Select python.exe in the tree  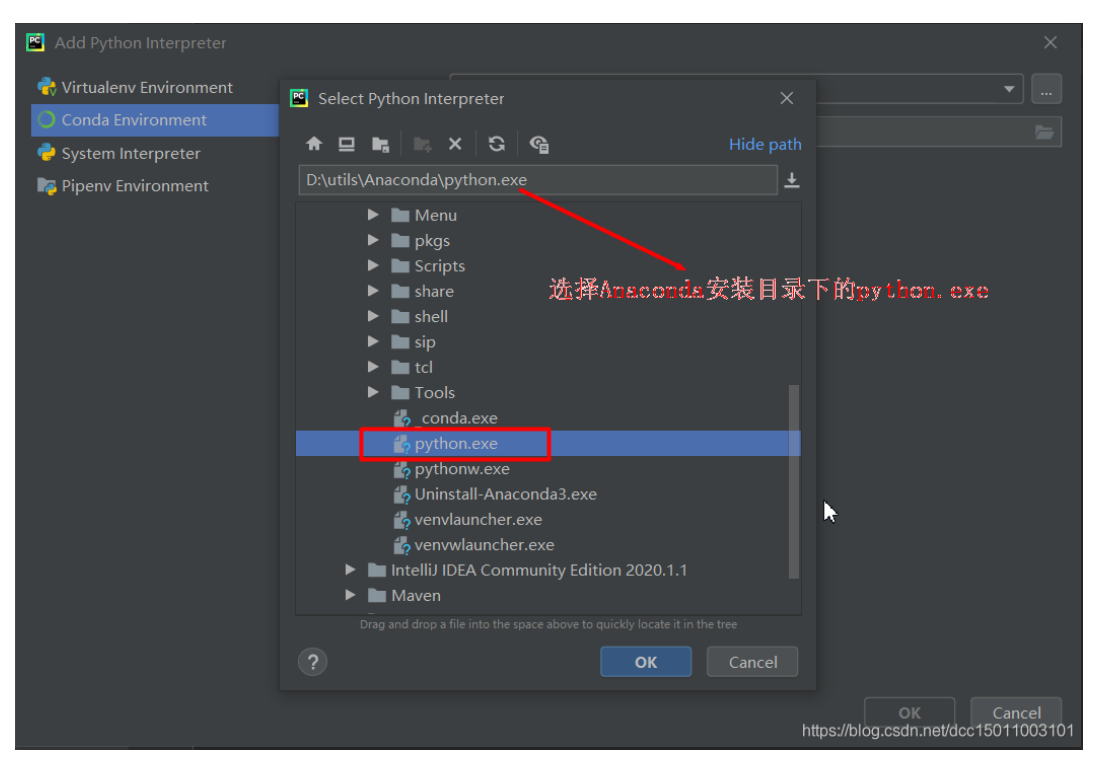click(x=548, y=443)
